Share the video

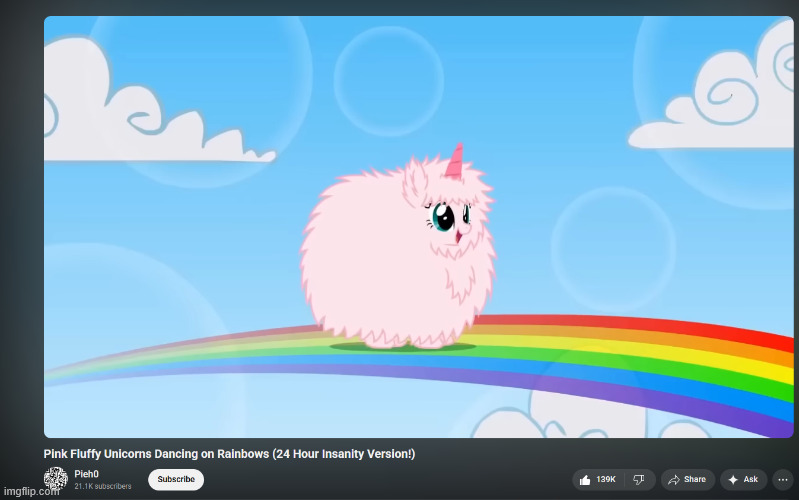point(687,480)
